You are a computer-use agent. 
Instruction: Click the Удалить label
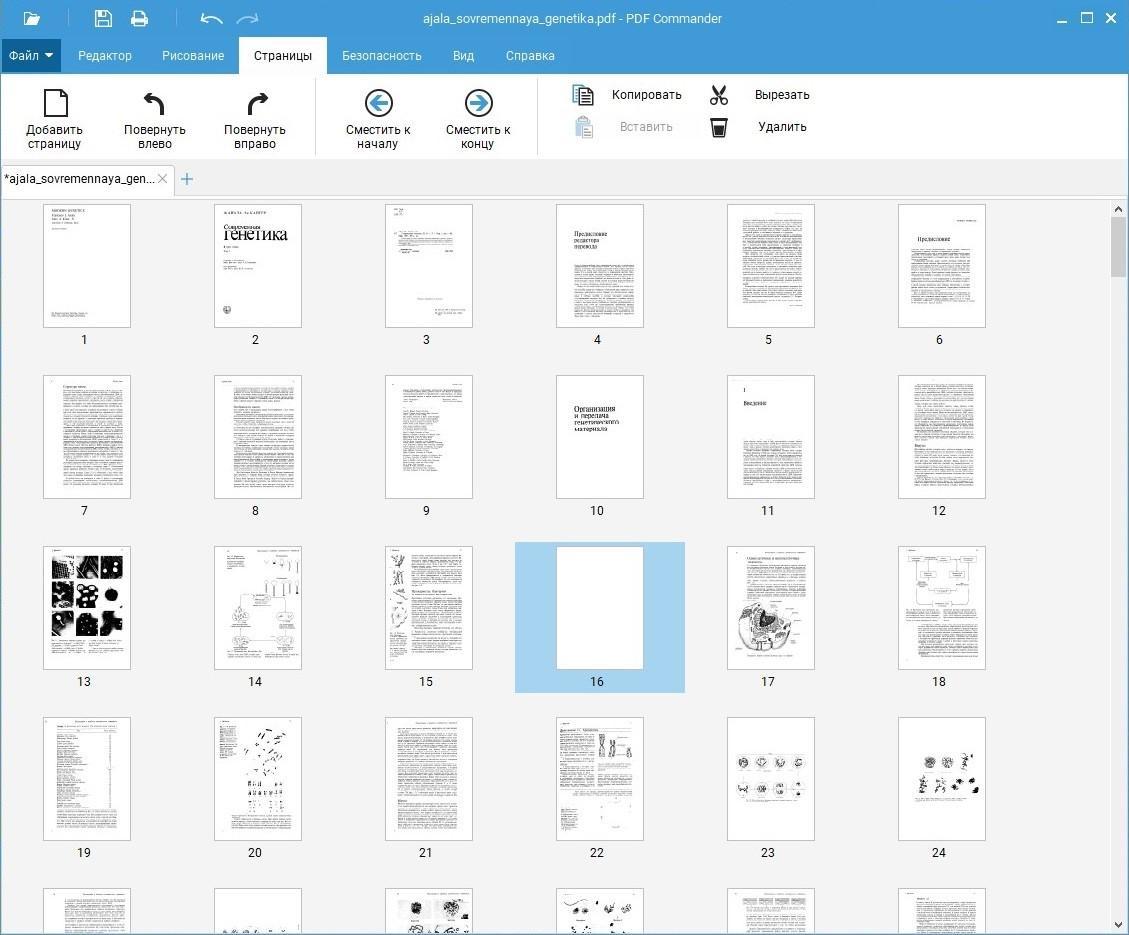coord(782,127)
